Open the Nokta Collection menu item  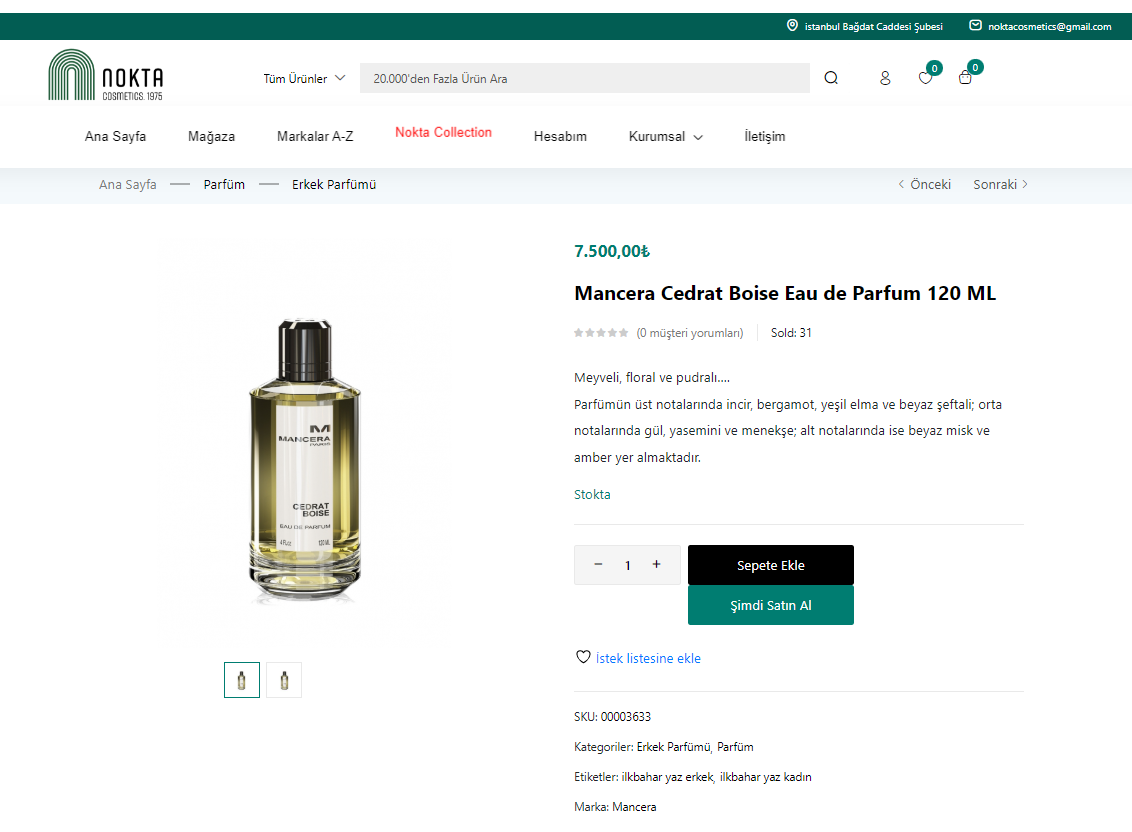pyautogui.click(x=443, y=132)
